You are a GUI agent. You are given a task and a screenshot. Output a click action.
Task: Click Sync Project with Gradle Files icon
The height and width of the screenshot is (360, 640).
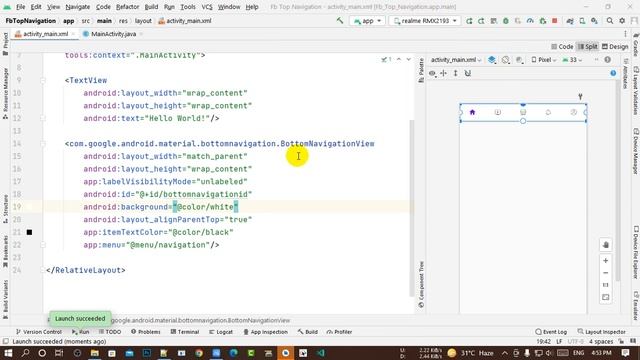[x=570, y=20]
